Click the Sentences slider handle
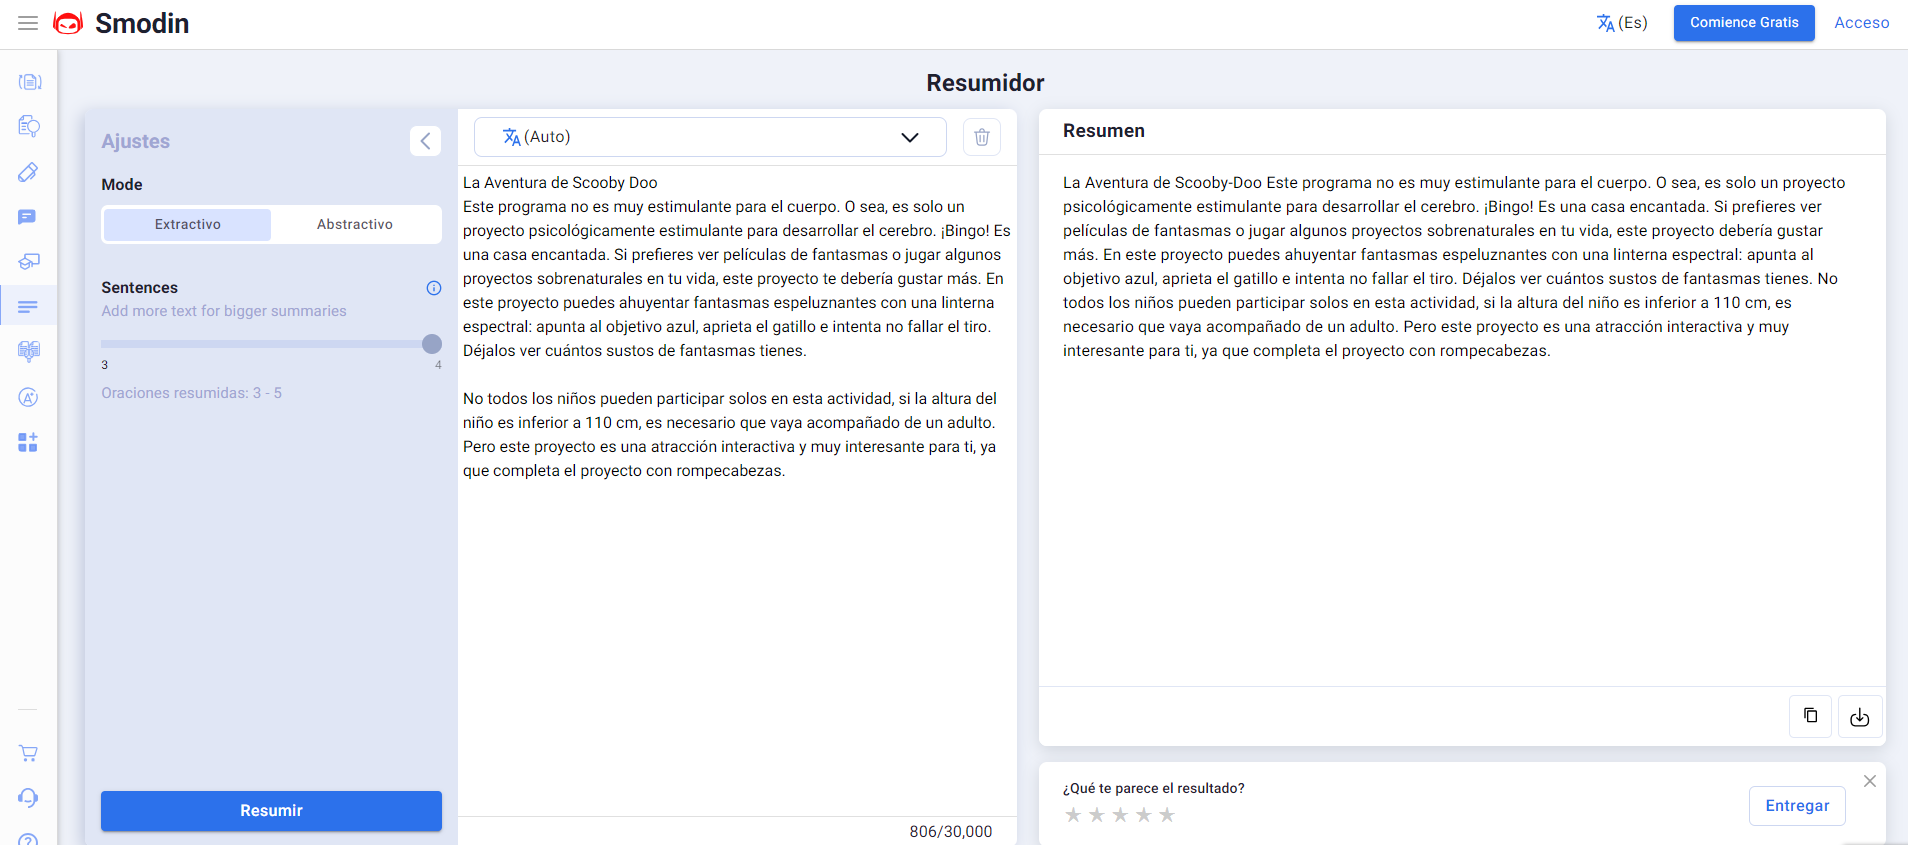The height and width of the screenshot is (845, 1908). pyautogui.click(x=432, y=344)
